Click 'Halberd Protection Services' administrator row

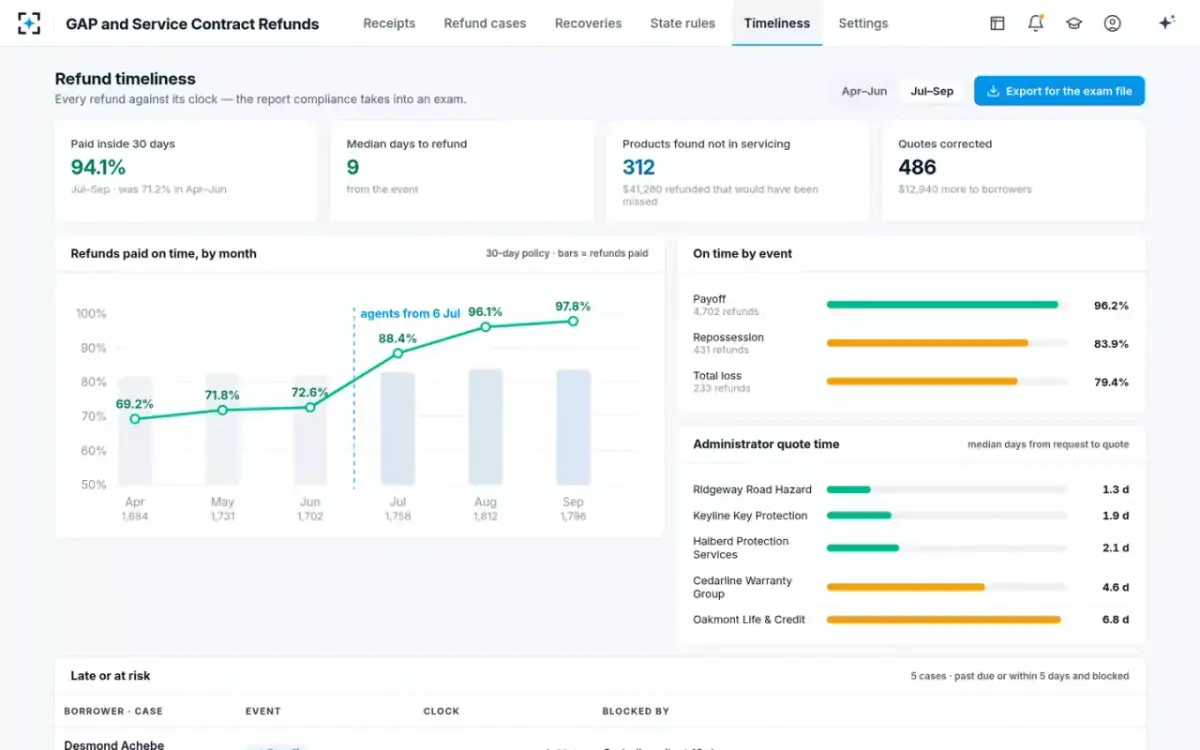[911, 548]
